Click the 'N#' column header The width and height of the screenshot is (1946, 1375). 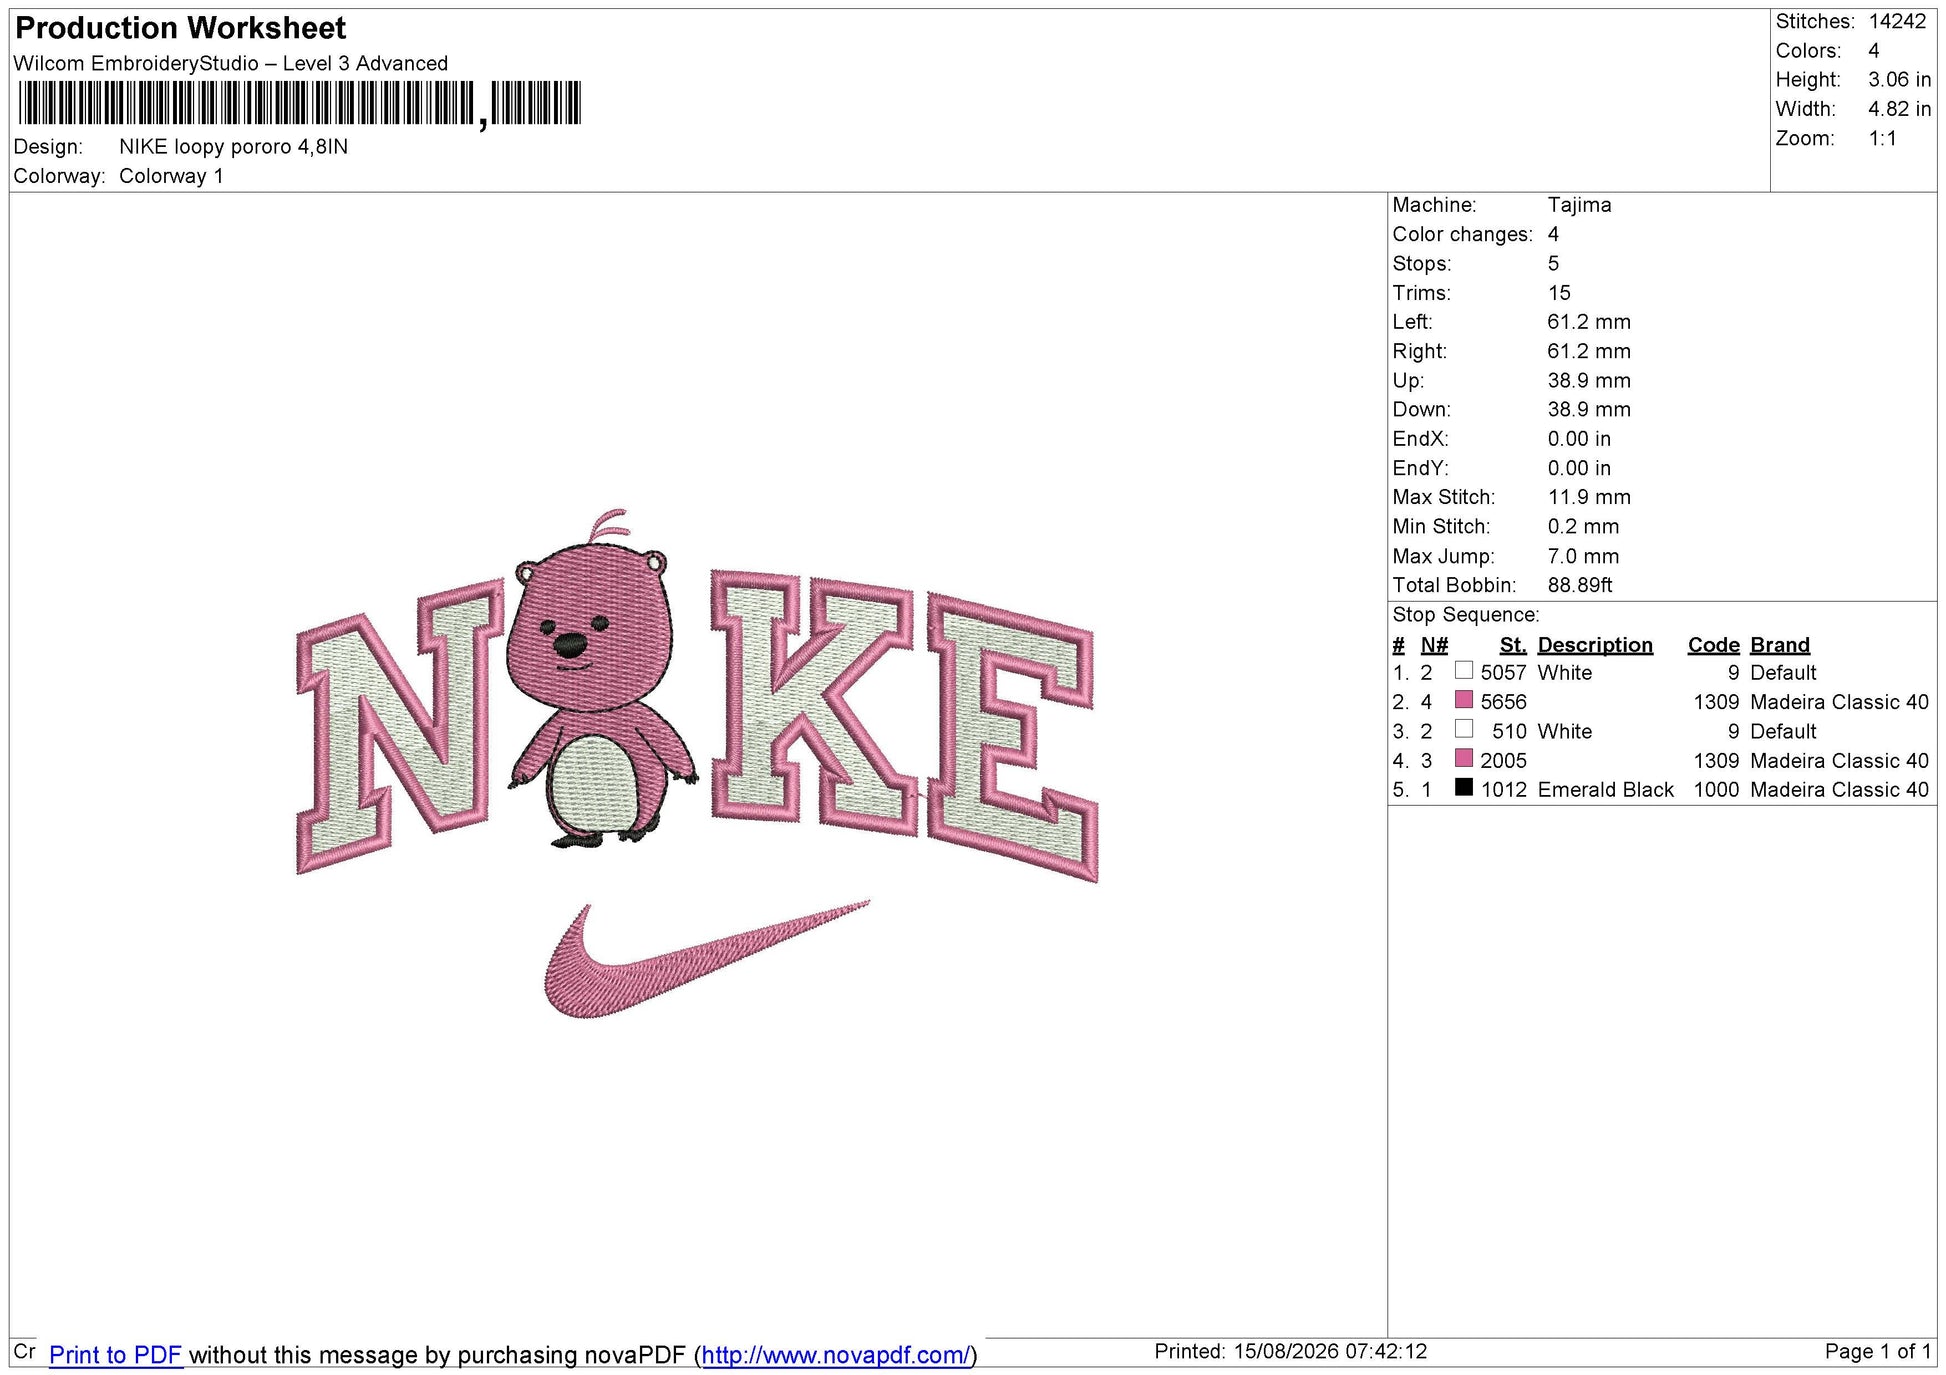point(1434,645)
